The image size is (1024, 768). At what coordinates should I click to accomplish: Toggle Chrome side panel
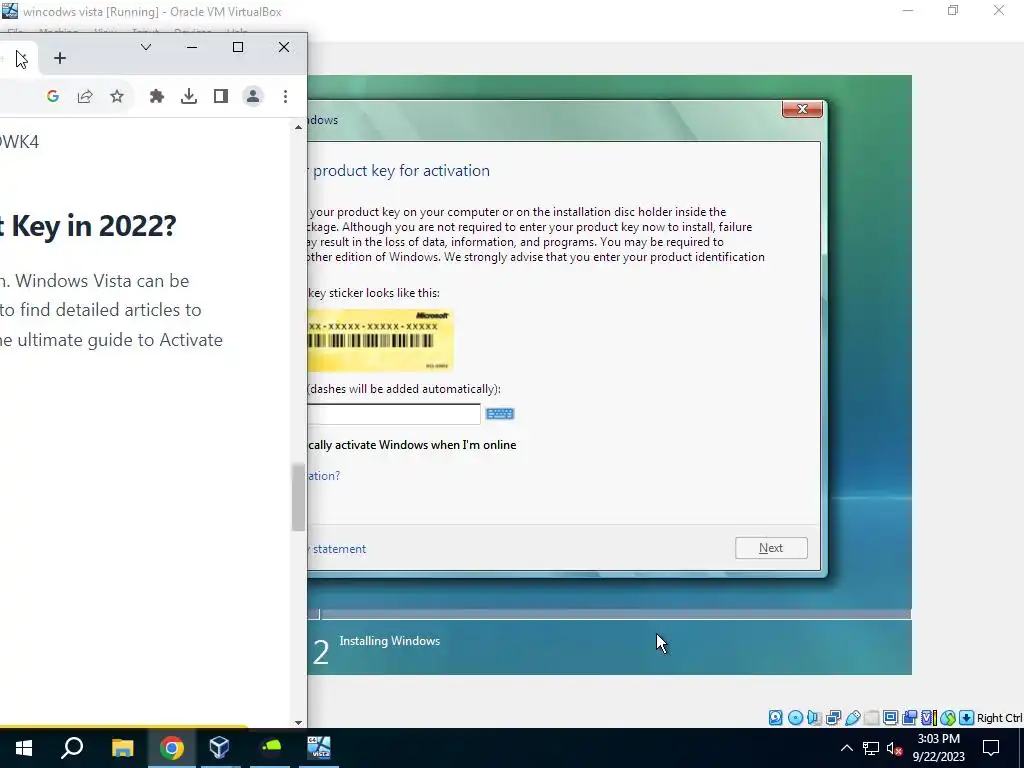tap(221, 97)
